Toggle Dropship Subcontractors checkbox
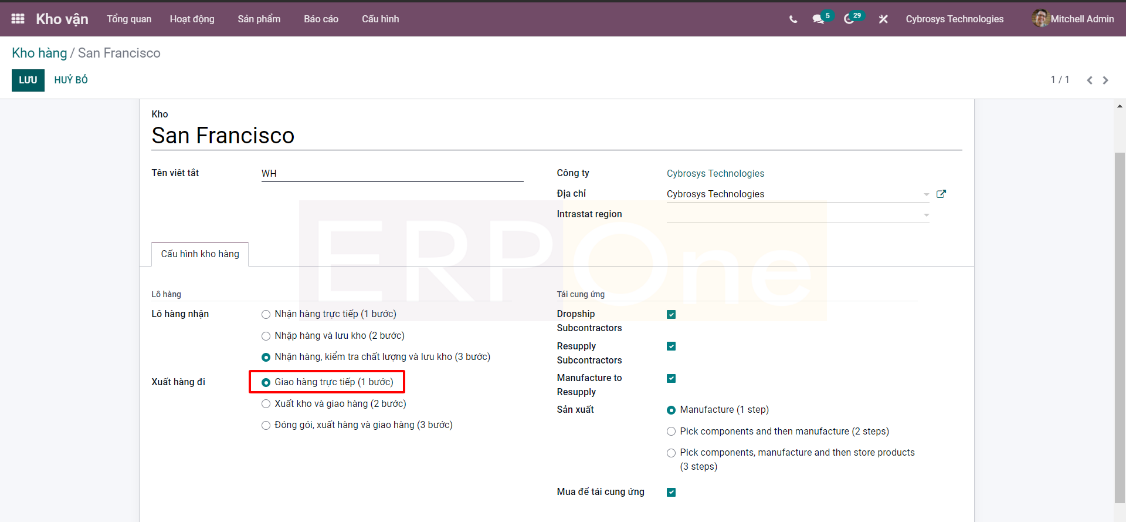The height and width of the screenshot is (522, 1126). [x=671, y=314]
